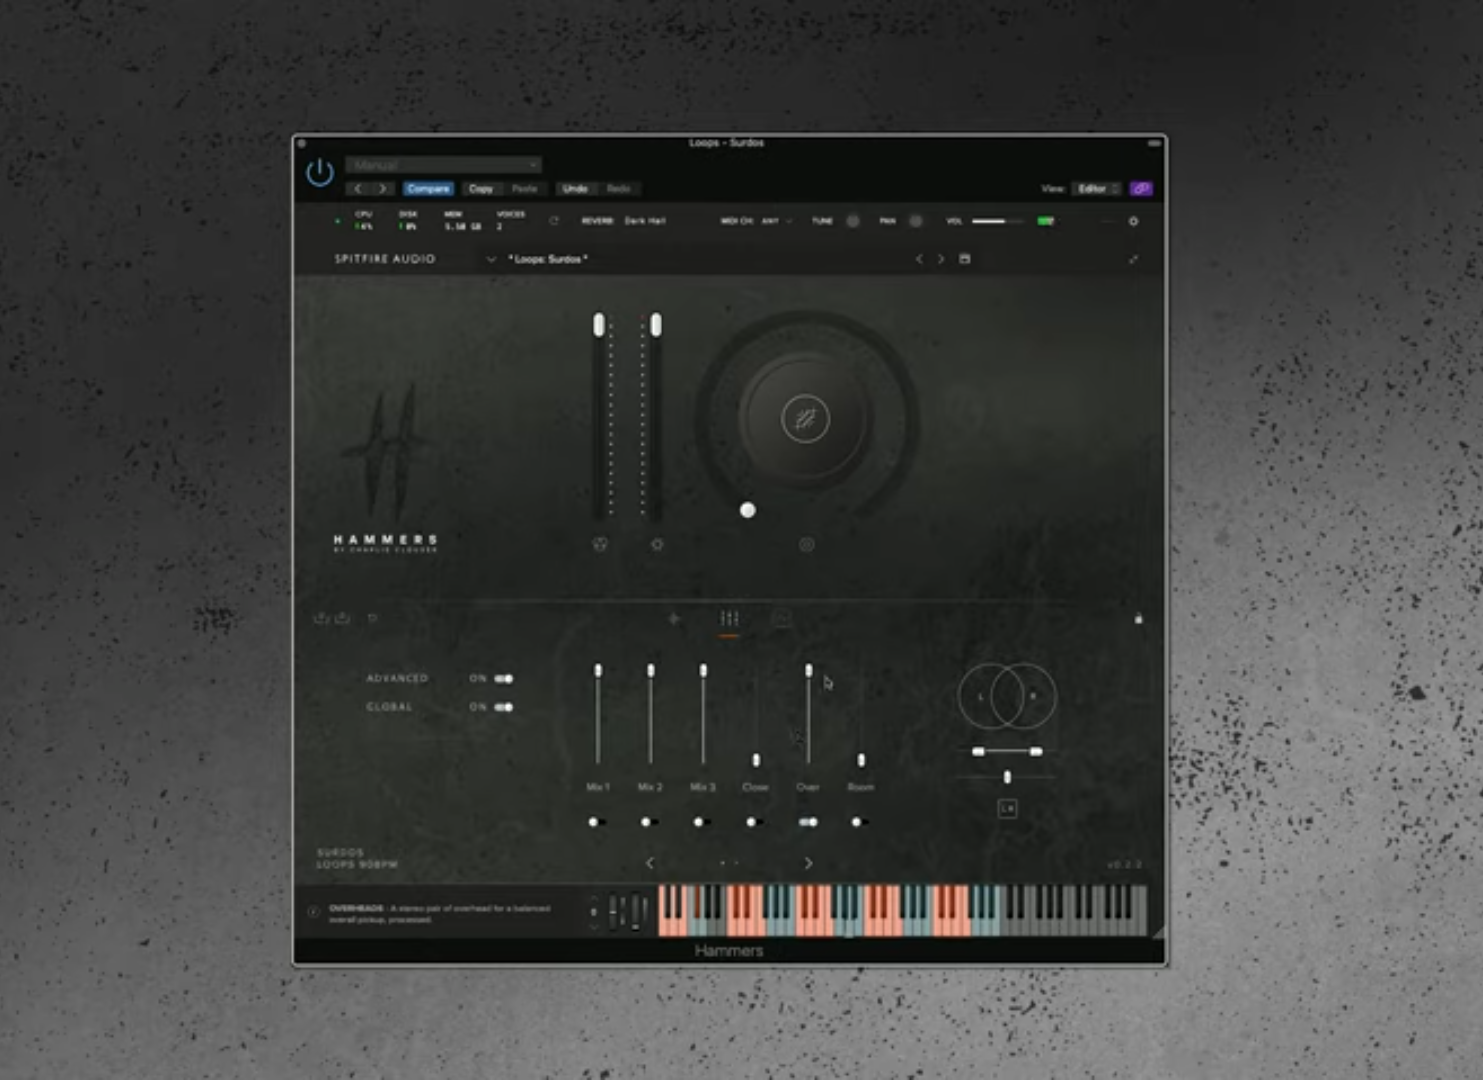Go to next preset beside Compare
Screen dimensions: 1483x1080
[382, 188]
